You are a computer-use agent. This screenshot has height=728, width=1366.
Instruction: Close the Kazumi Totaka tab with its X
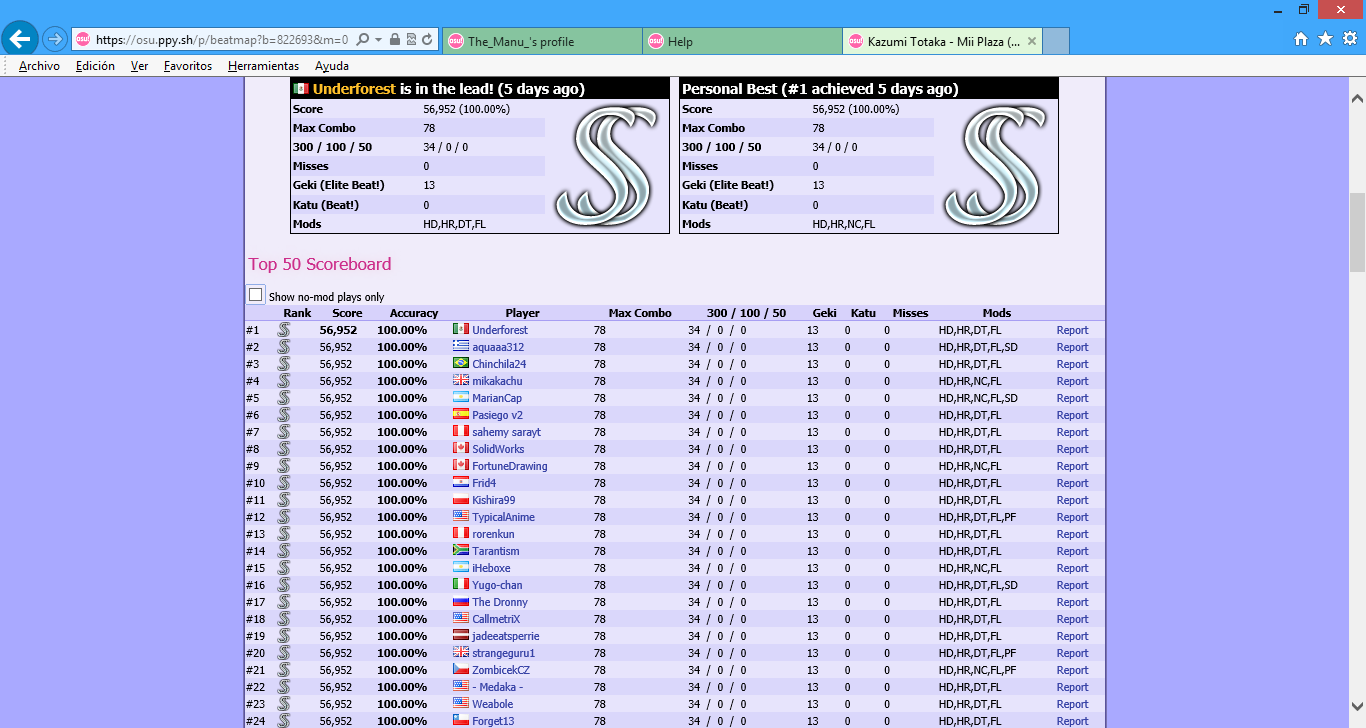[x=1032, y=41]
